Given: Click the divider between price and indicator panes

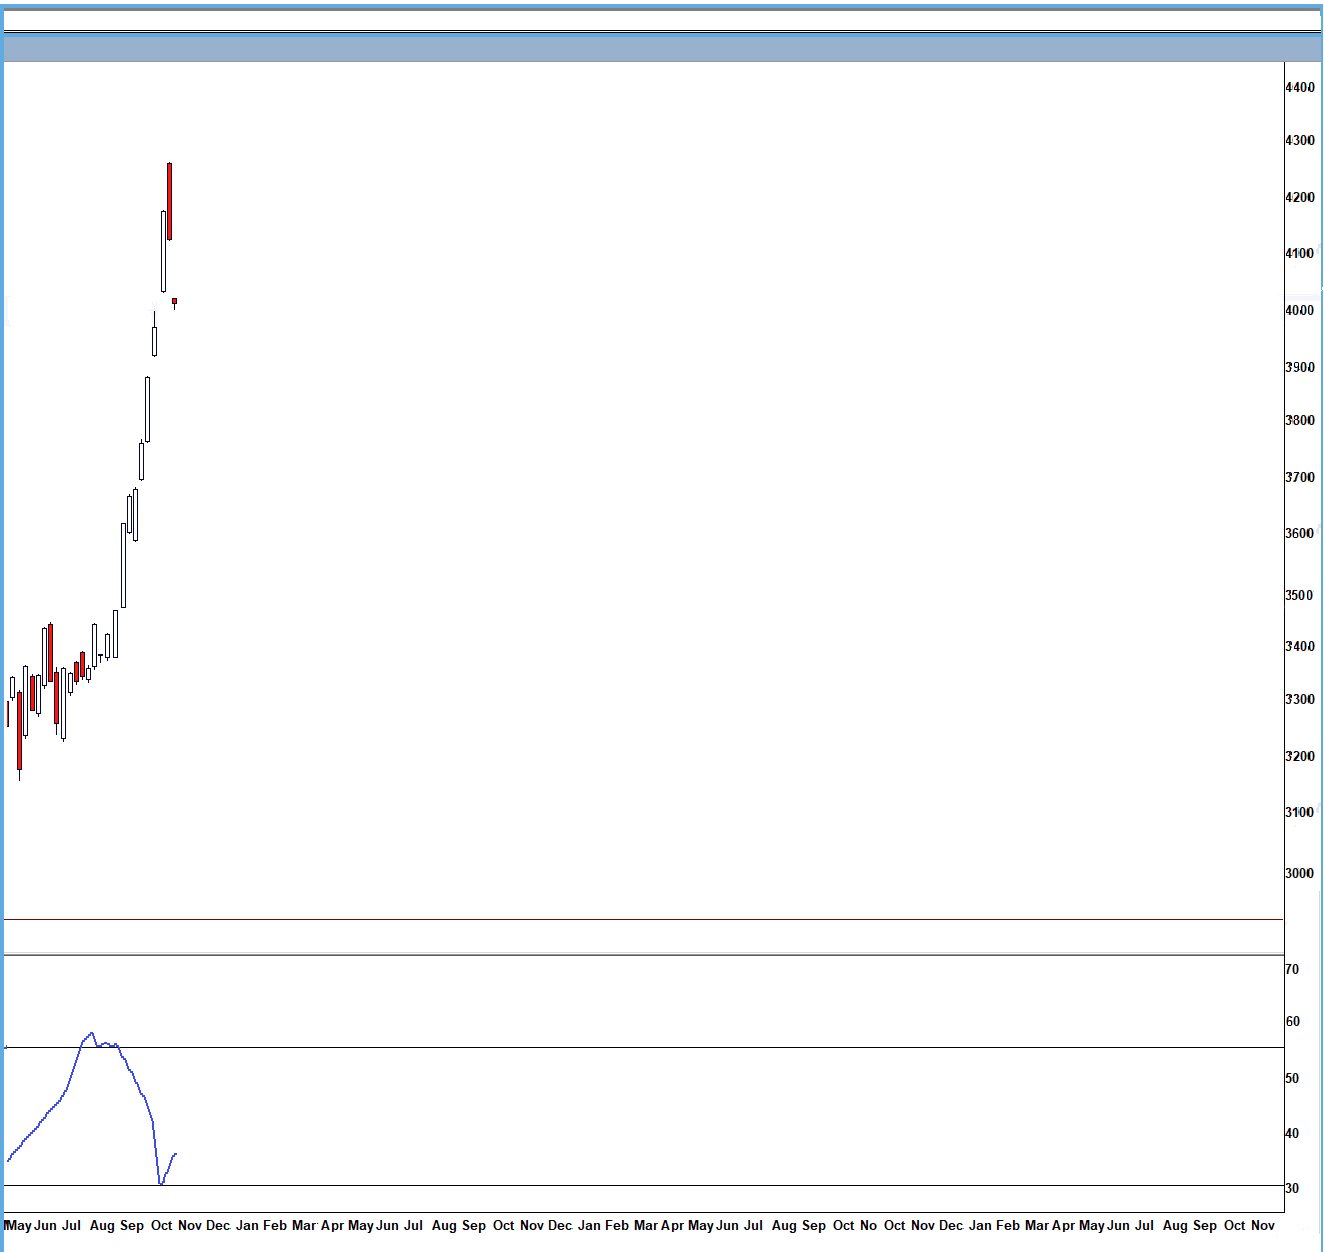Looking at the screenshot, I should coord(640,919).
